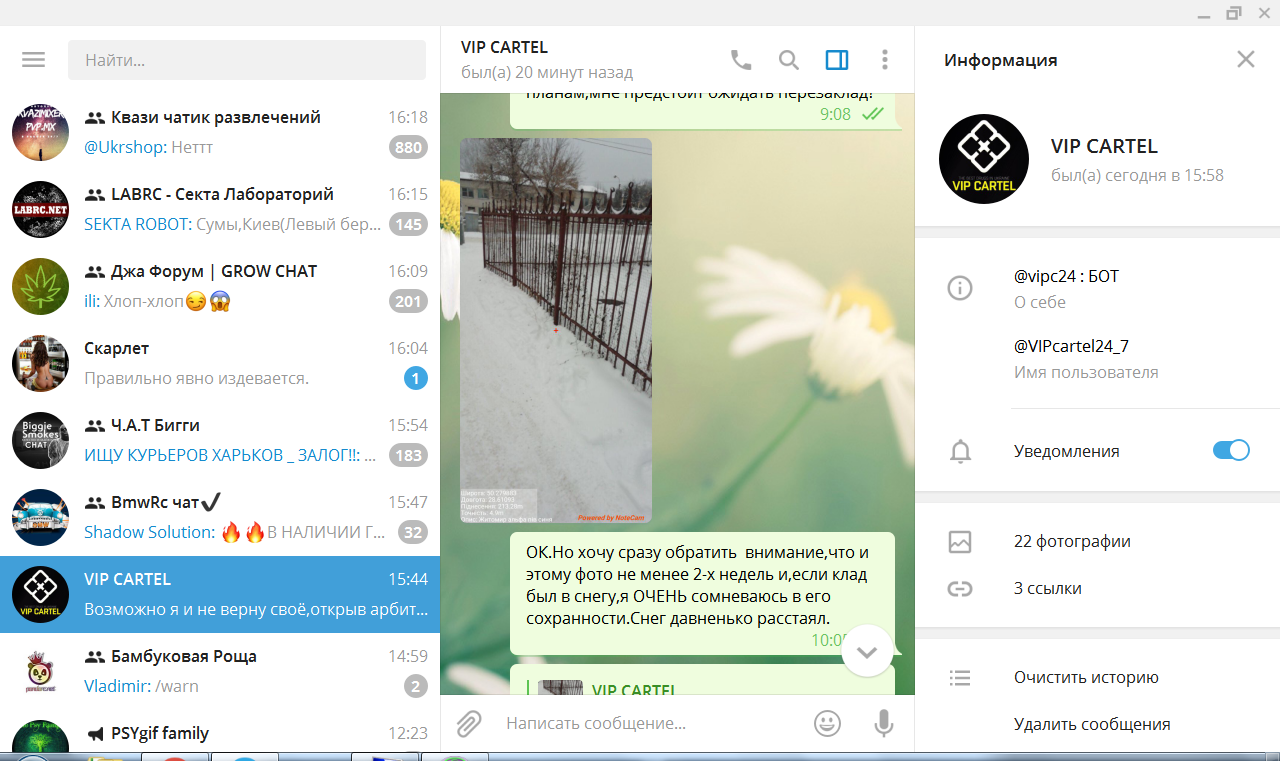Click the LABRC.NET avatar
The height and width of the screenshot is (761, 1280).
pyautogui.click(x=40, y=209)
